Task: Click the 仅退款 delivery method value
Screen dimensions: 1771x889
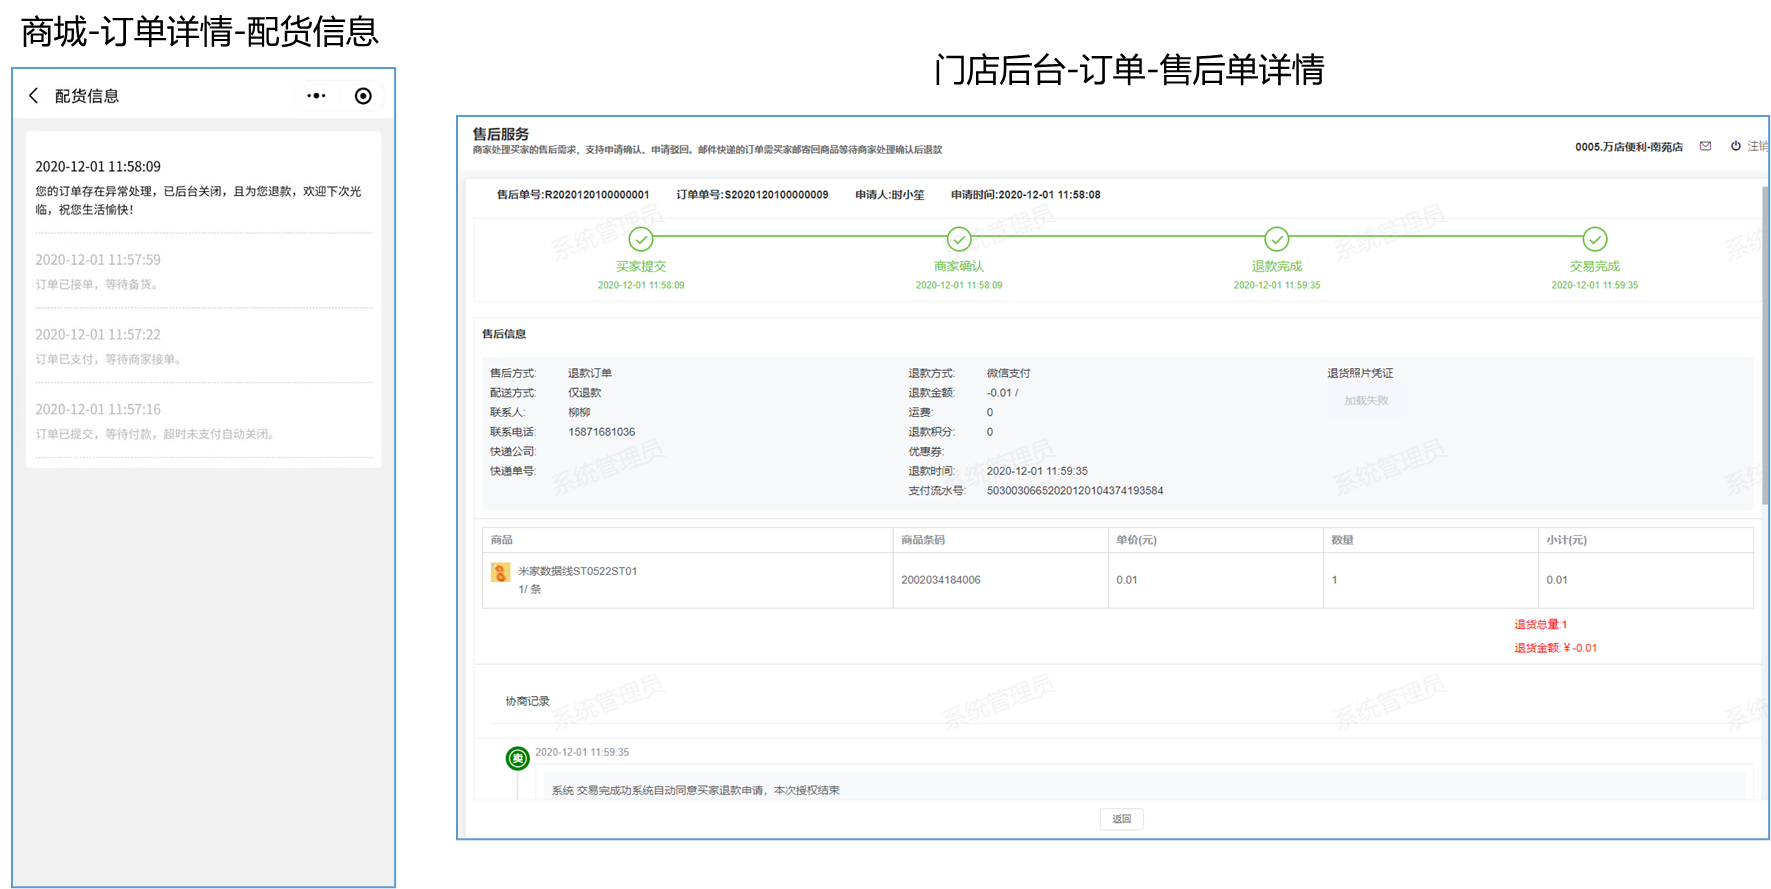Action: pyautogui.click(x=585, y=393)
